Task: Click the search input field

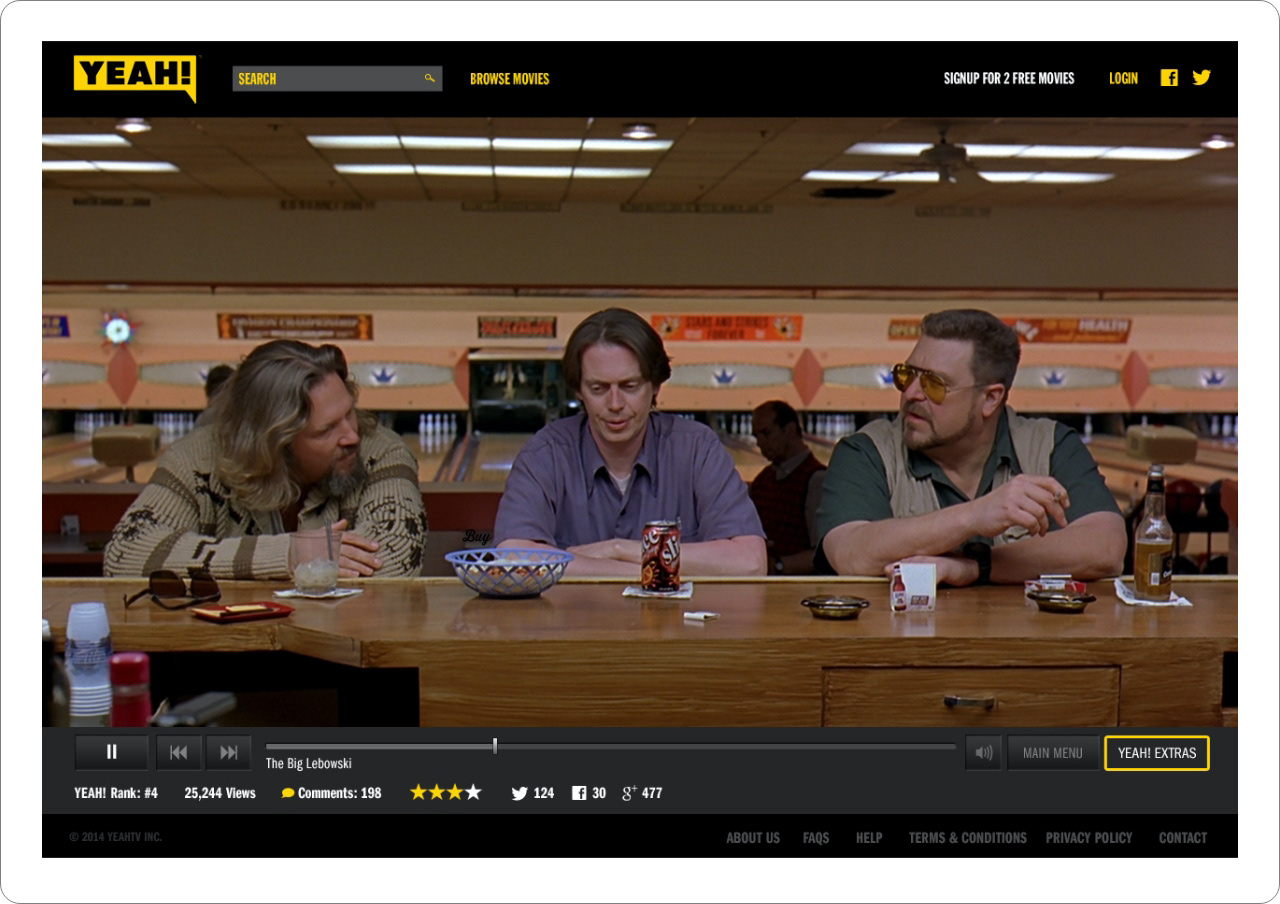Action: (x=337, y=78)
